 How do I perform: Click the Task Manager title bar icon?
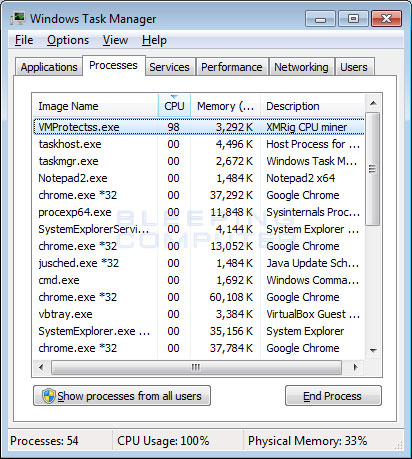pyautogui.click(x=17, y=18)
